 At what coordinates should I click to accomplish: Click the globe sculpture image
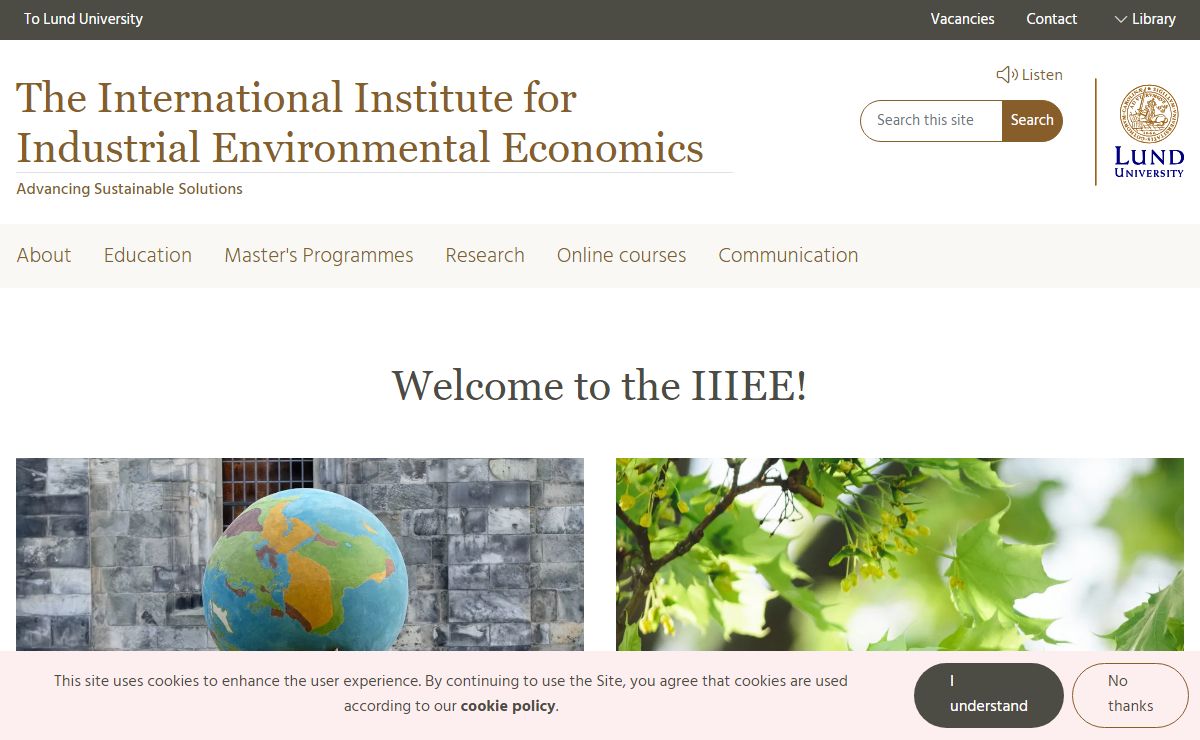pos(300,555)
